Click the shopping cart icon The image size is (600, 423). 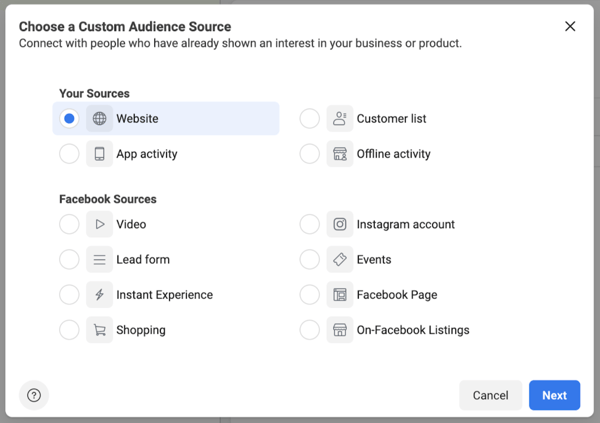click(x=99, y=330)
